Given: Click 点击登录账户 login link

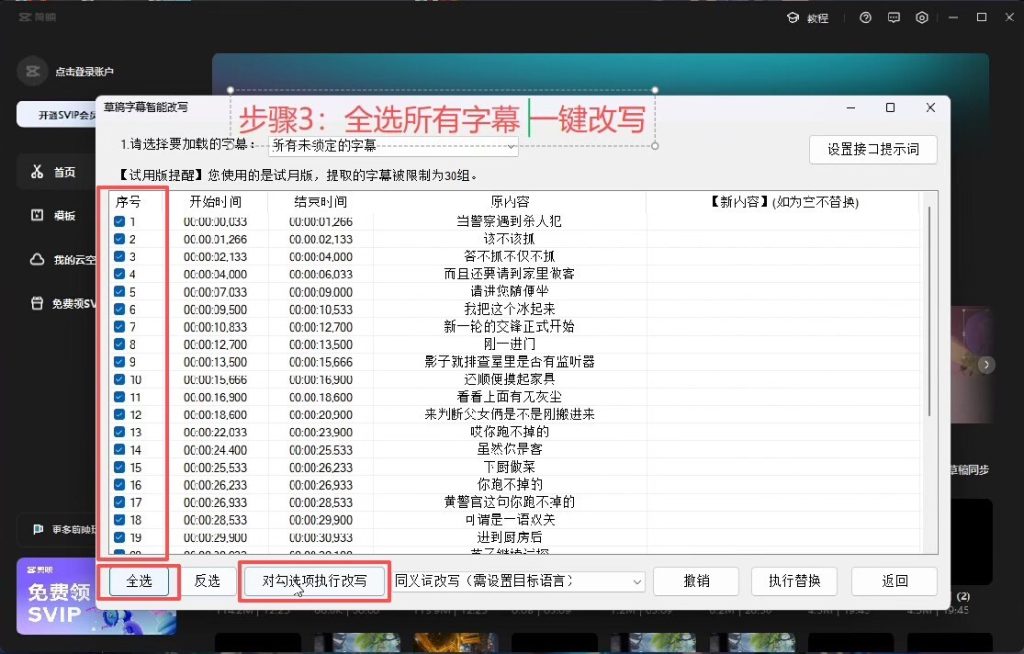Looking at the screenshot, I should [84, 72].
